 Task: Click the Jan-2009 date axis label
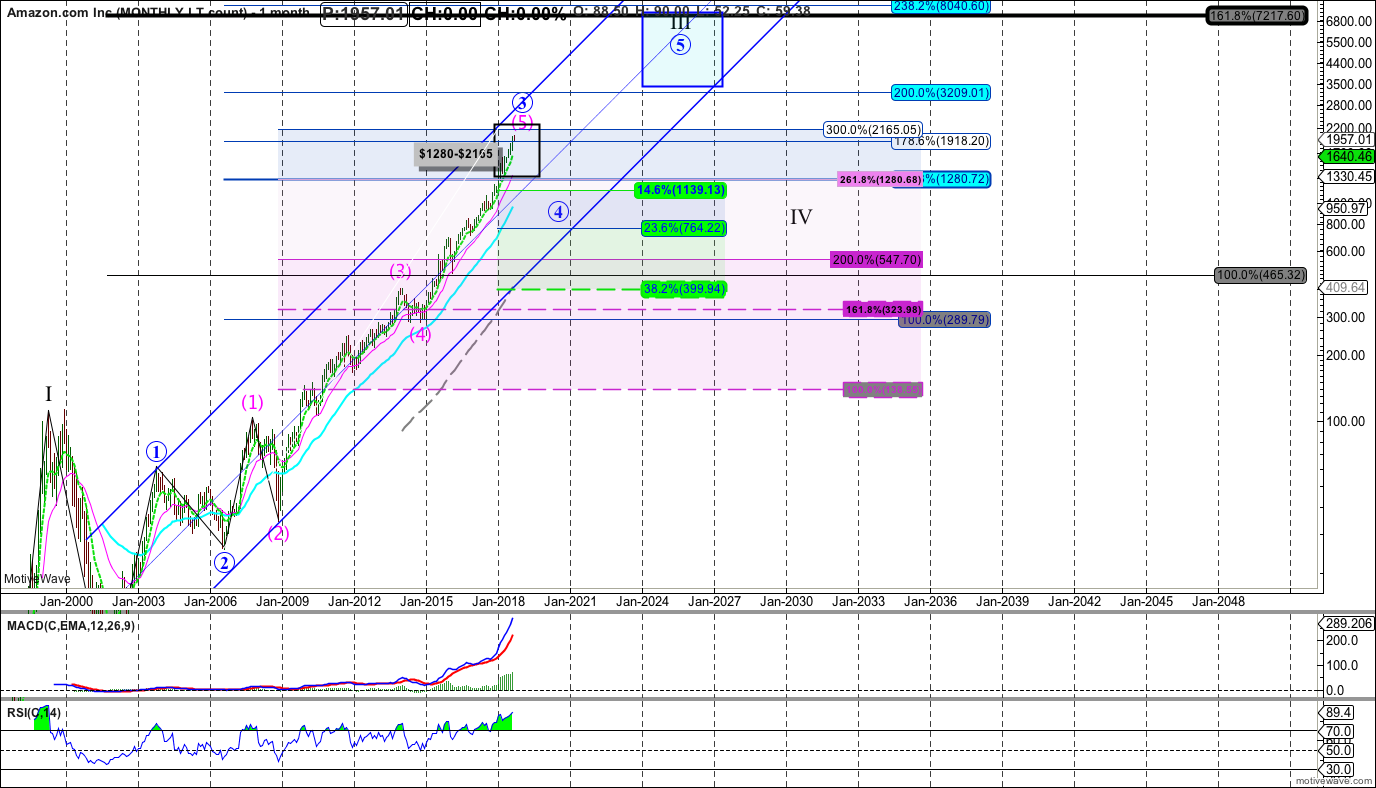point(282,601)
